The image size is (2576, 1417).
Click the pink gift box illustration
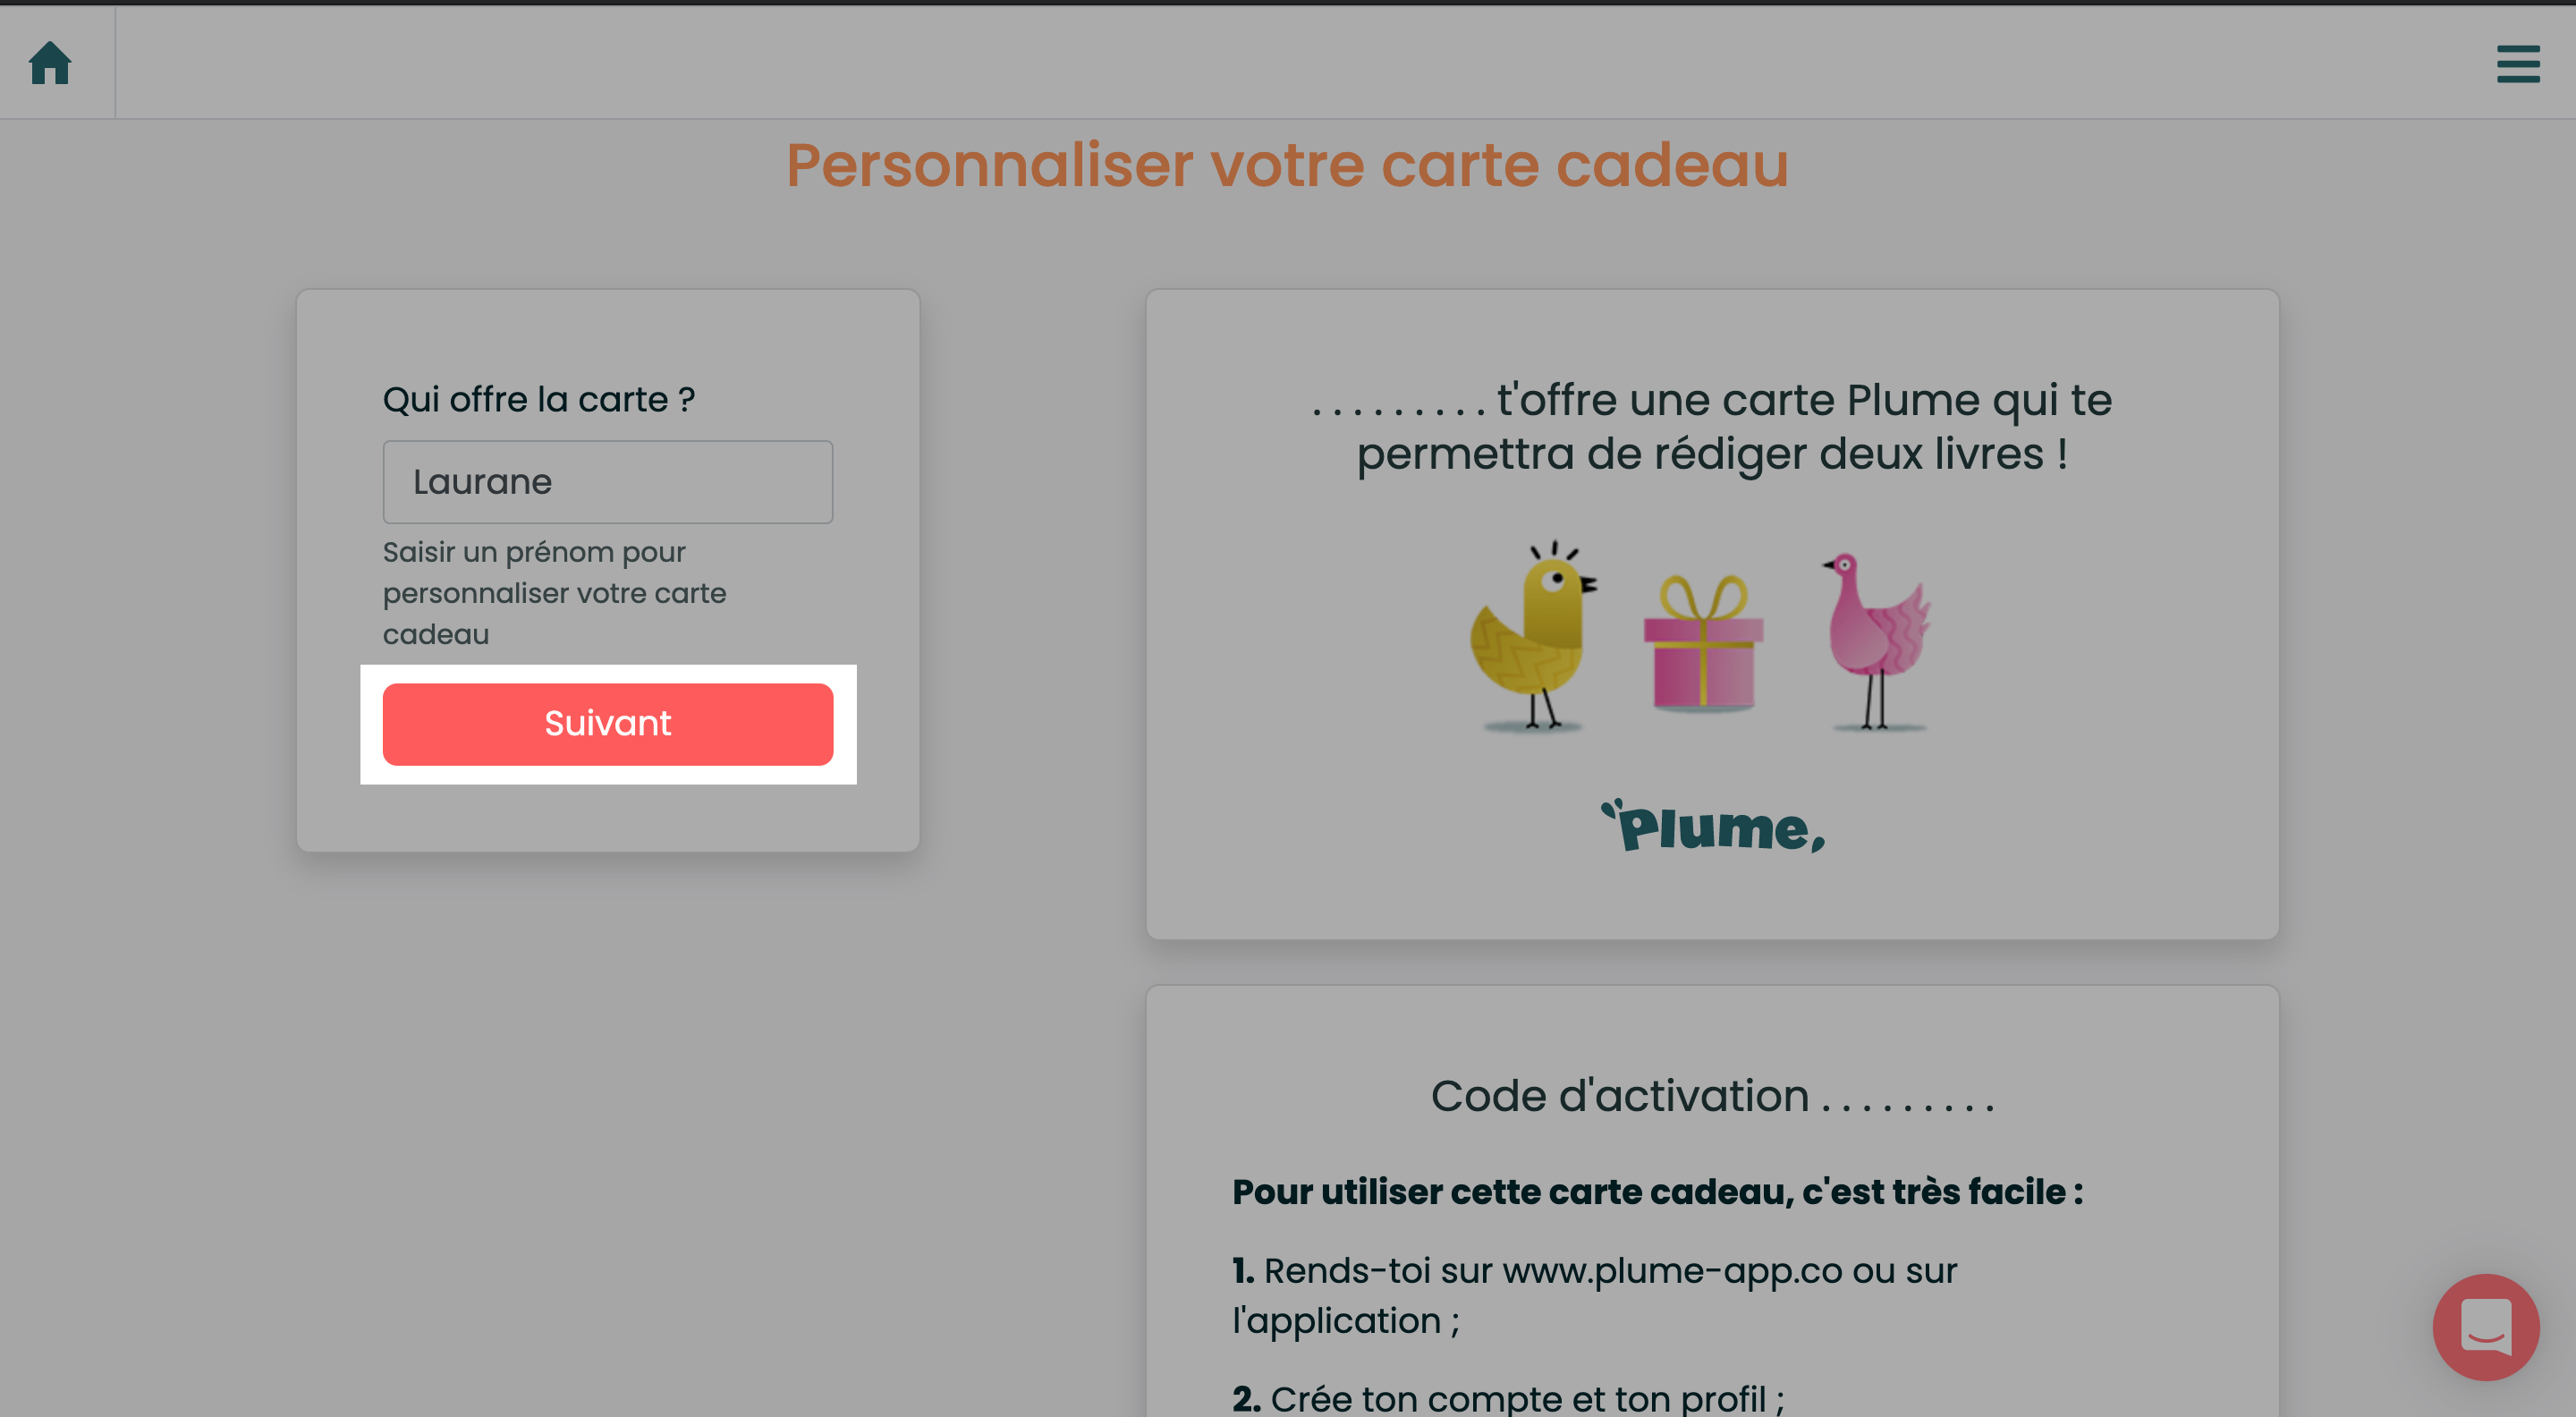pos(1704,643)
